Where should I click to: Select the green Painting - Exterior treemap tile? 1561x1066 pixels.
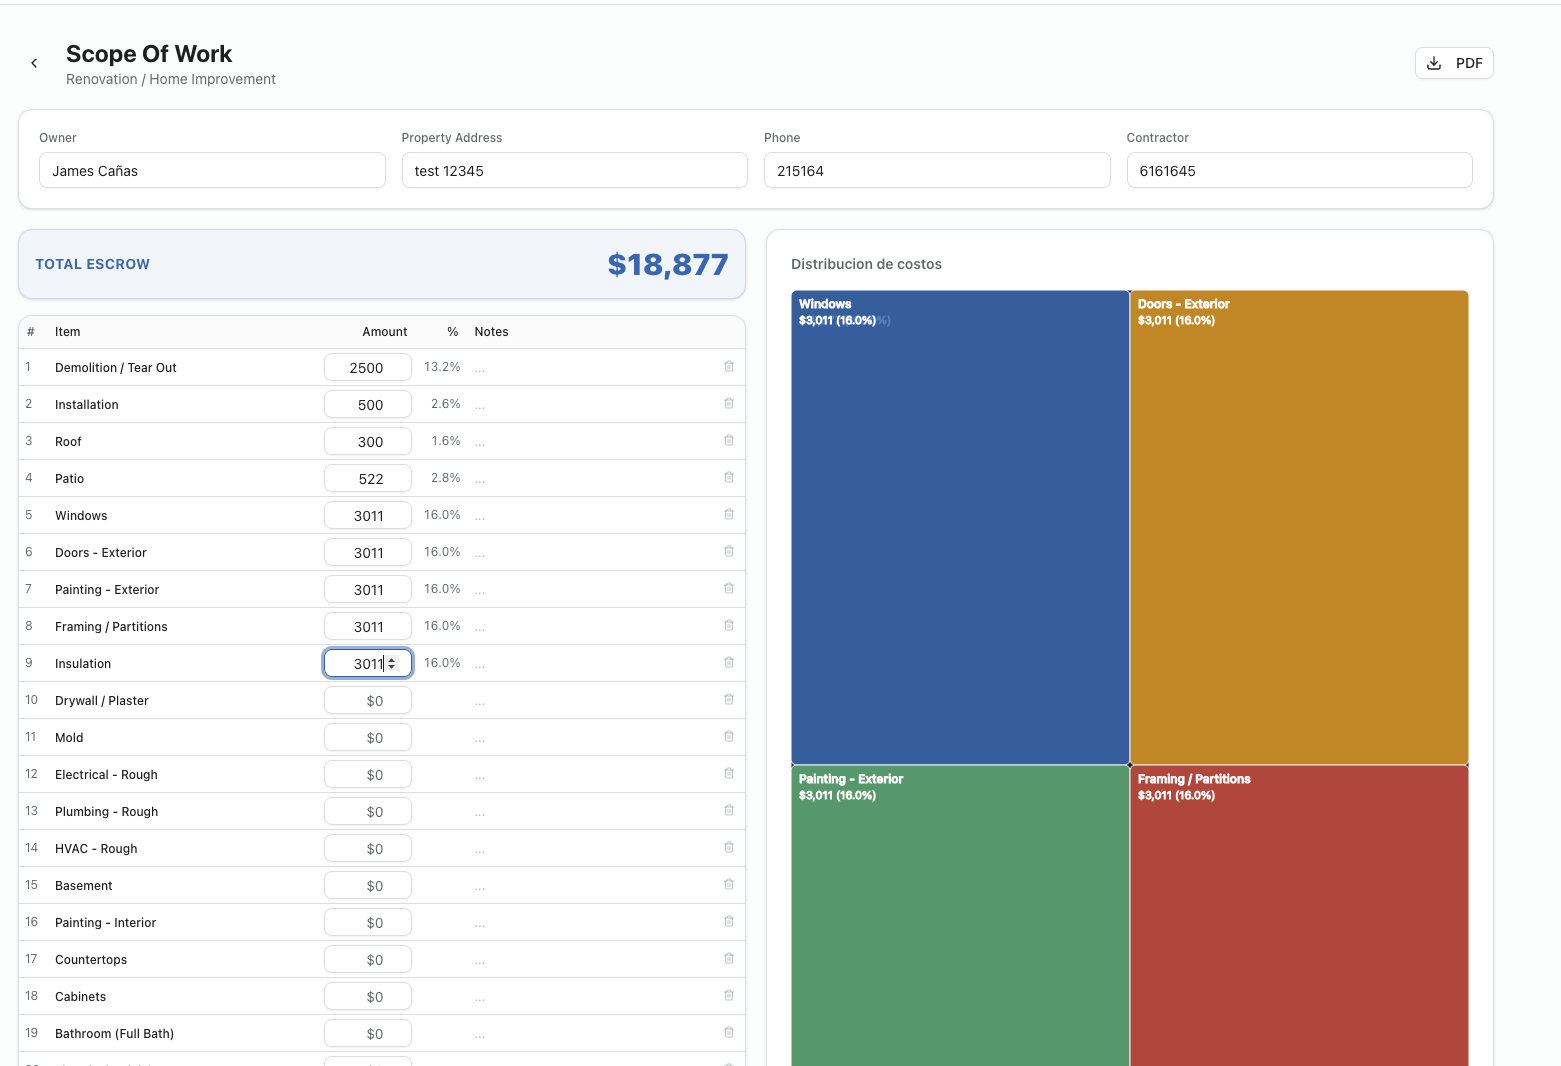[960, 920]
